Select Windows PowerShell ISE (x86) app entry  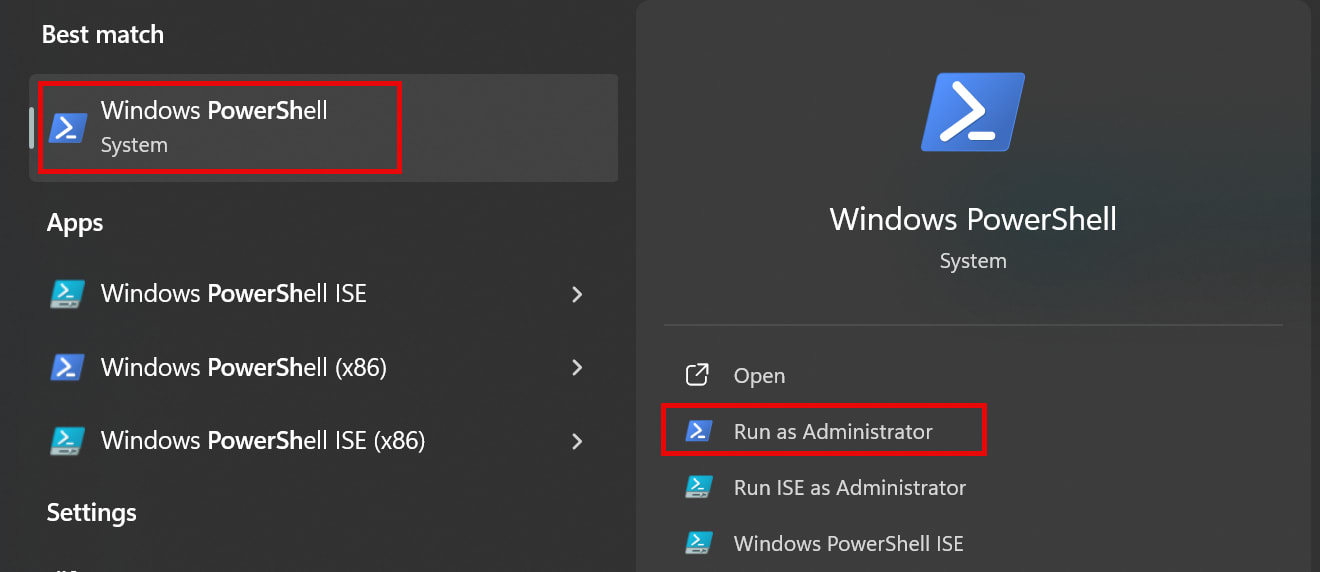[323, 440]
